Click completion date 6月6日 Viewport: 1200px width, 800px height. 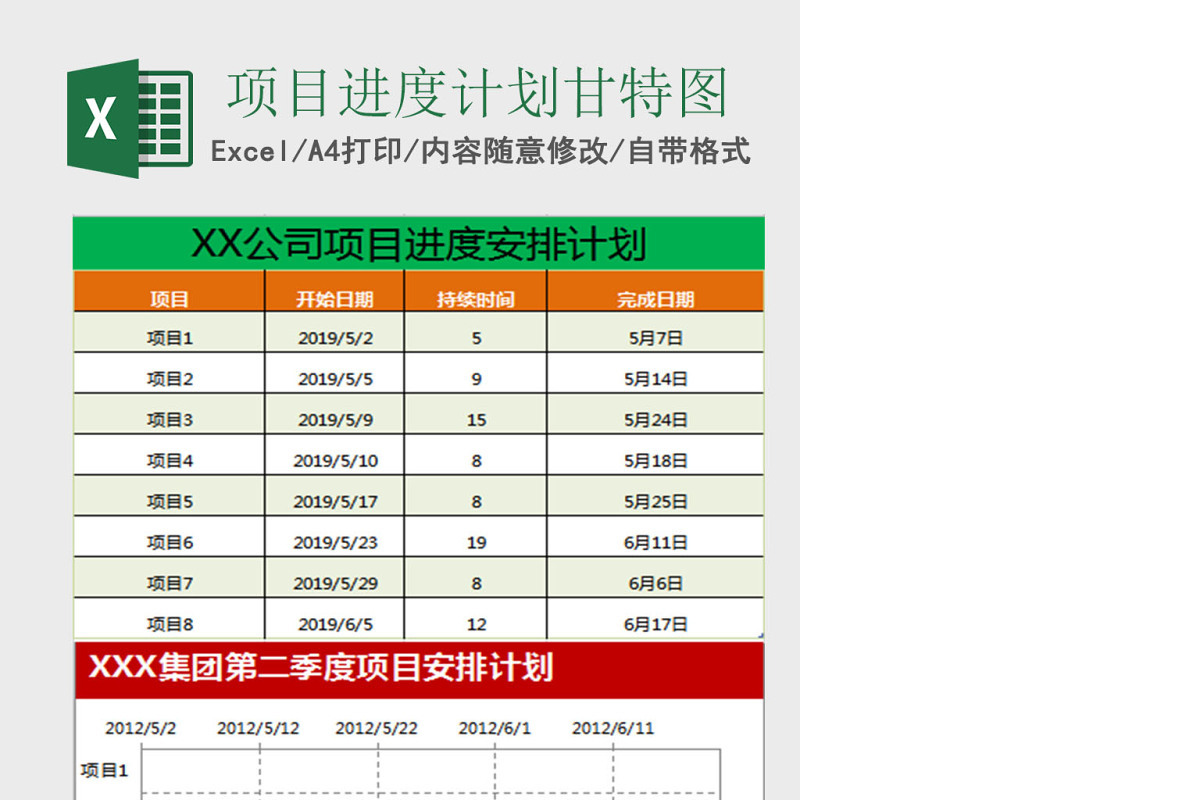pyautogui.click(x=656, y=583)
